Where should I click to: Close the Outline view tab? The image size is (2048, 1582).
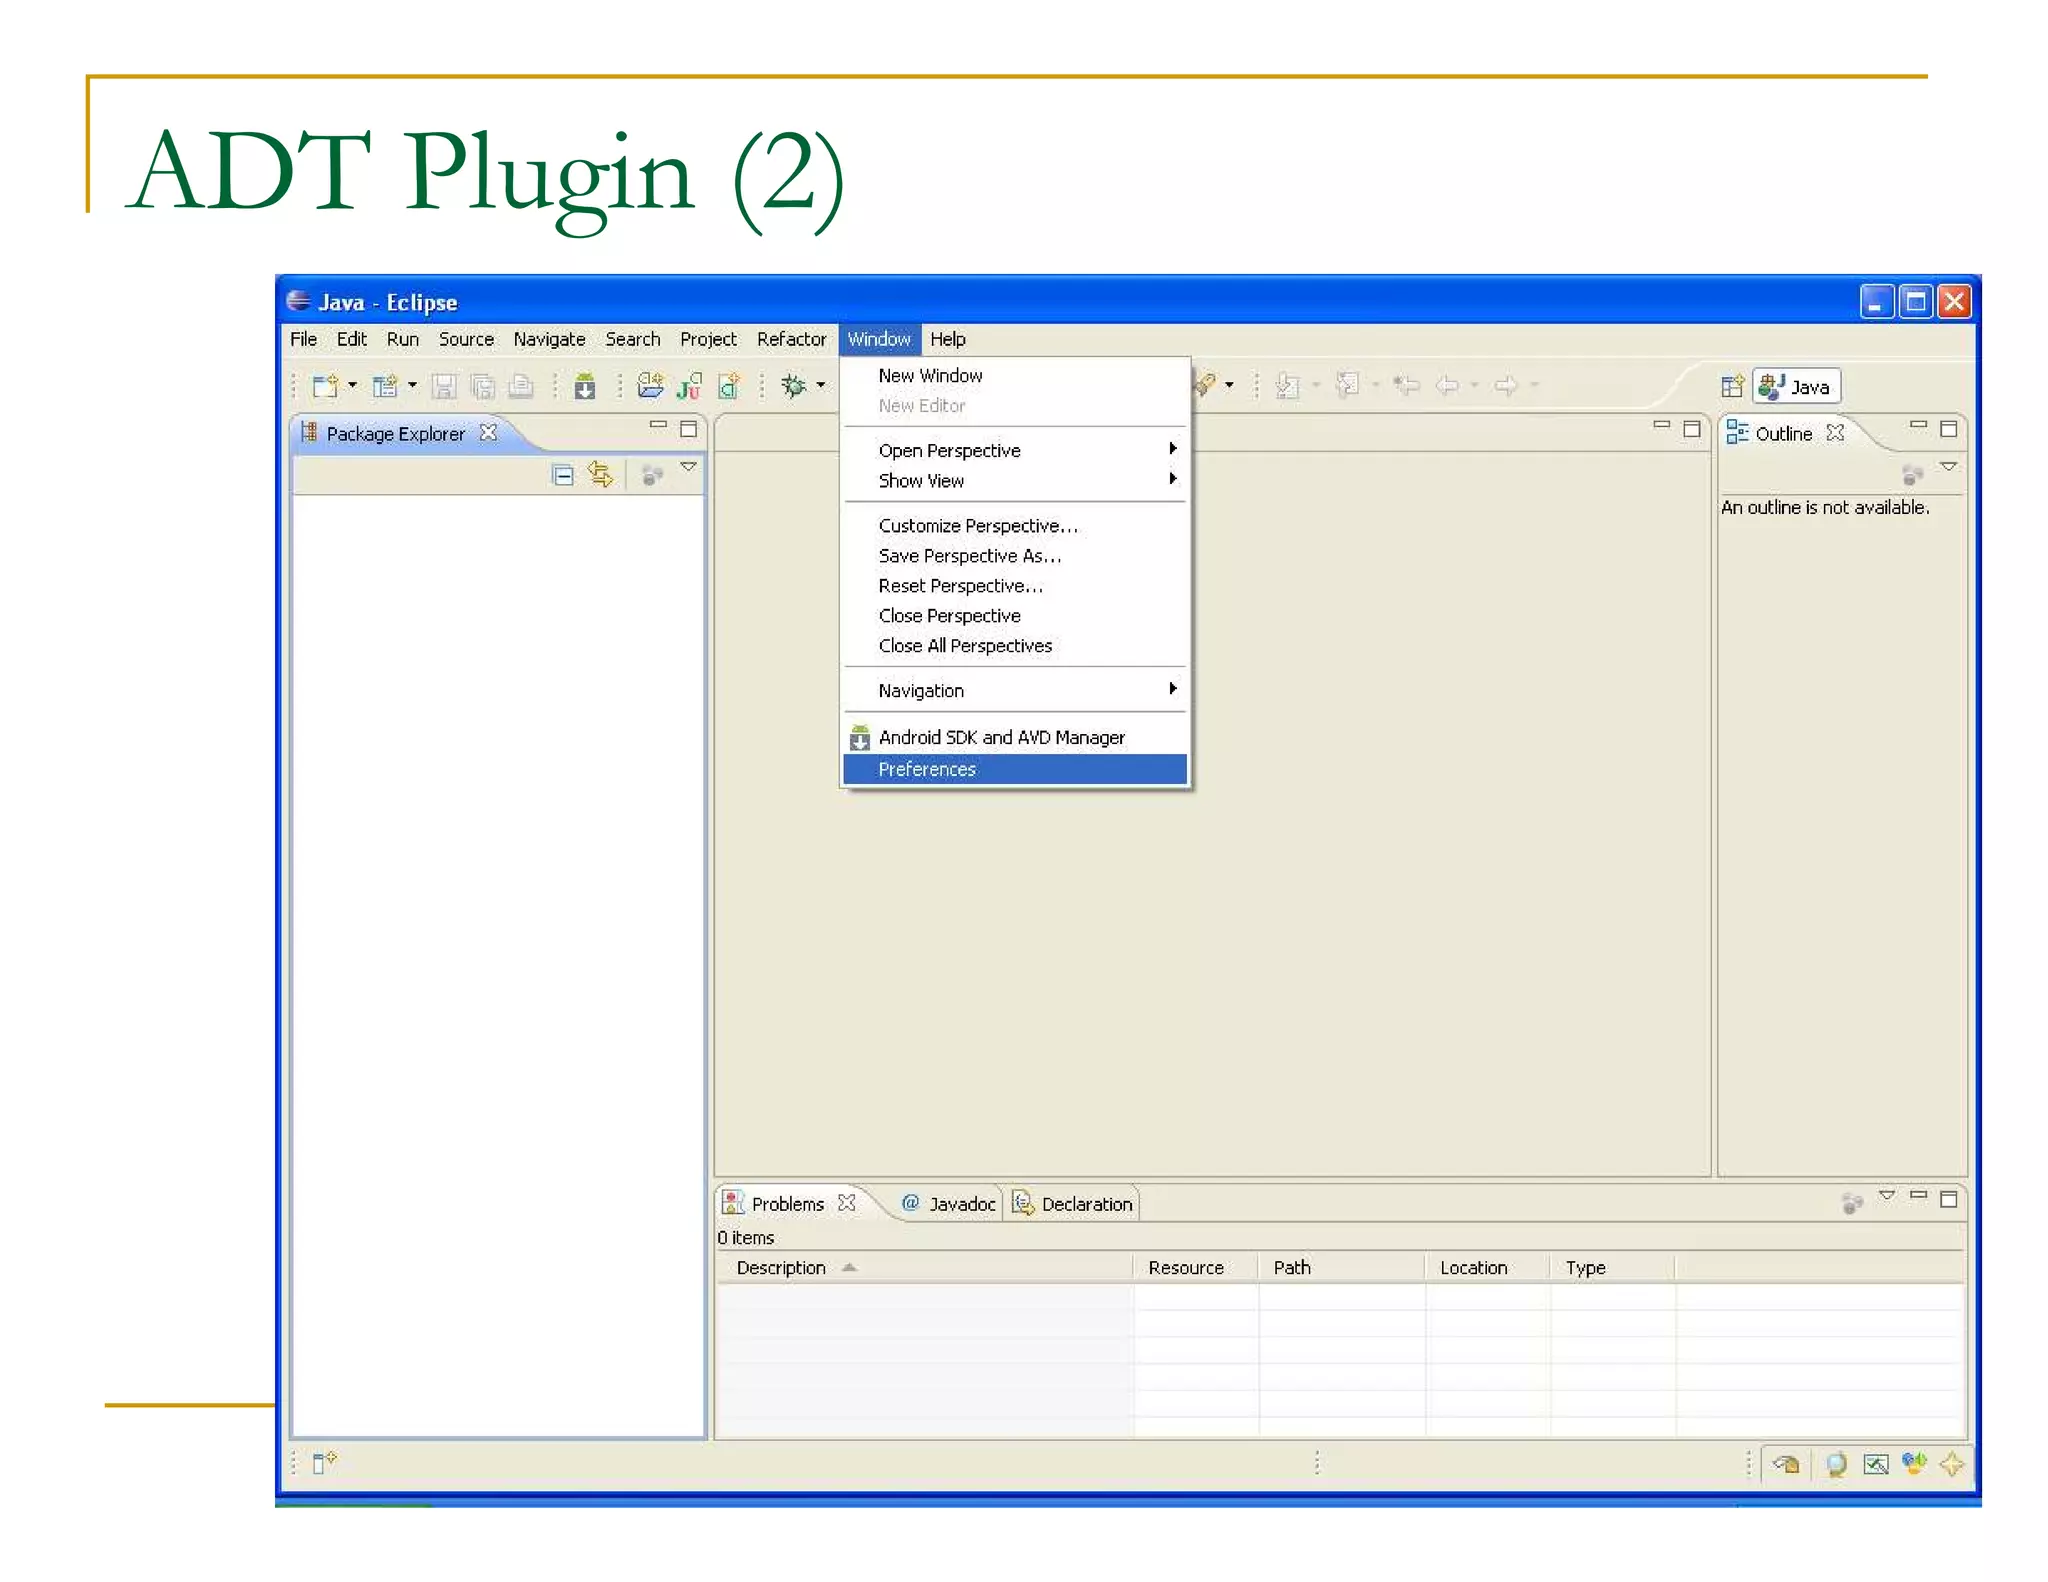[x=1835, y=432]
